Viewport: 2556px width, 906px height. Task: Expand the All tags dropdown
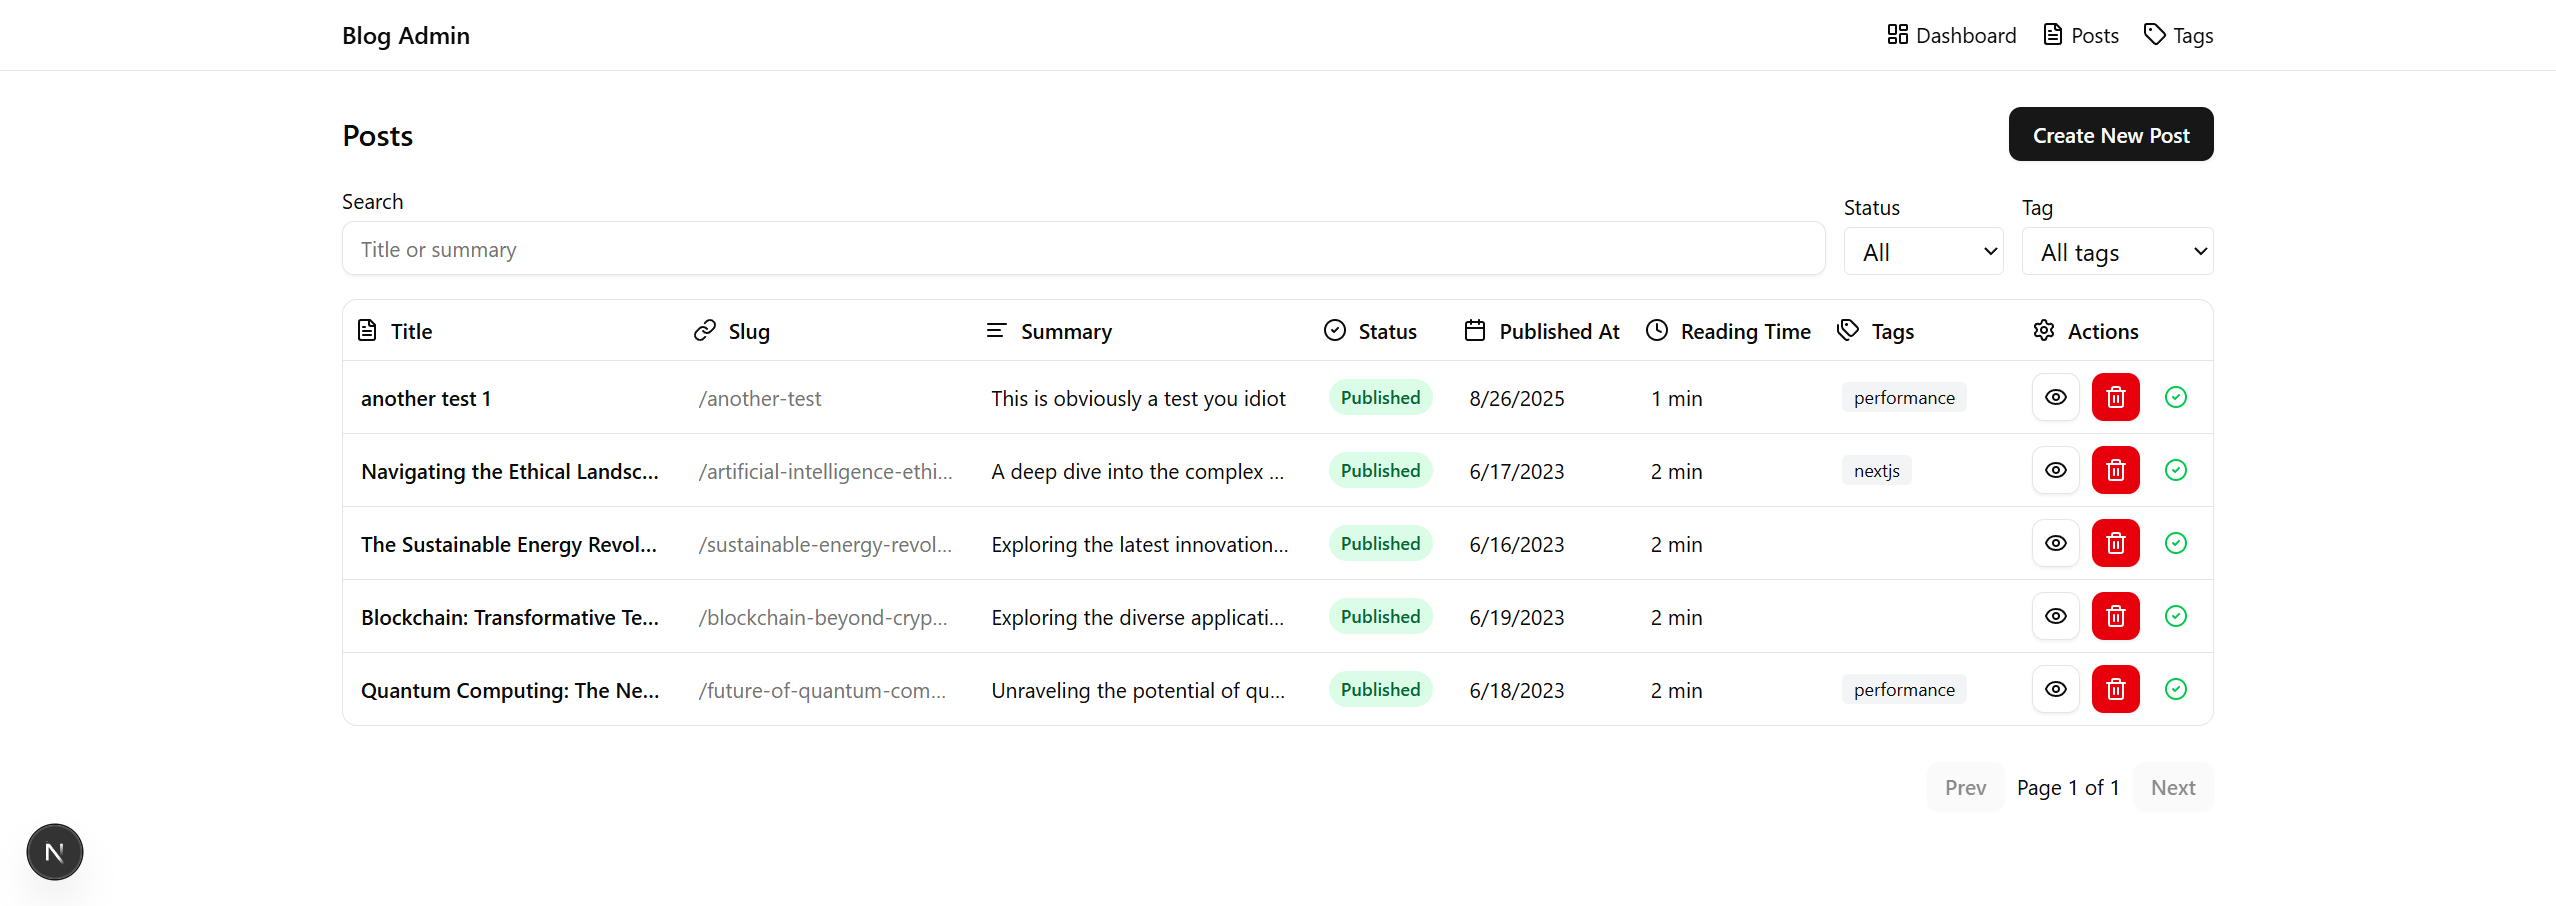pyautogui.click(x=2117, y=252)
